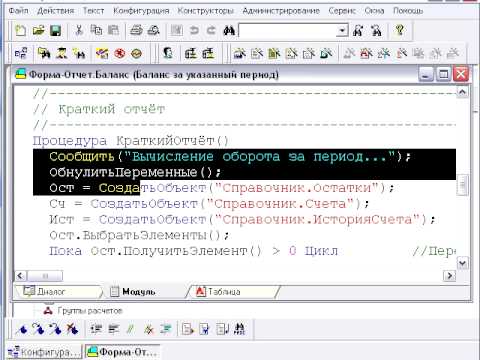Click the orange round icon in the second toolbar

point(136,53)
